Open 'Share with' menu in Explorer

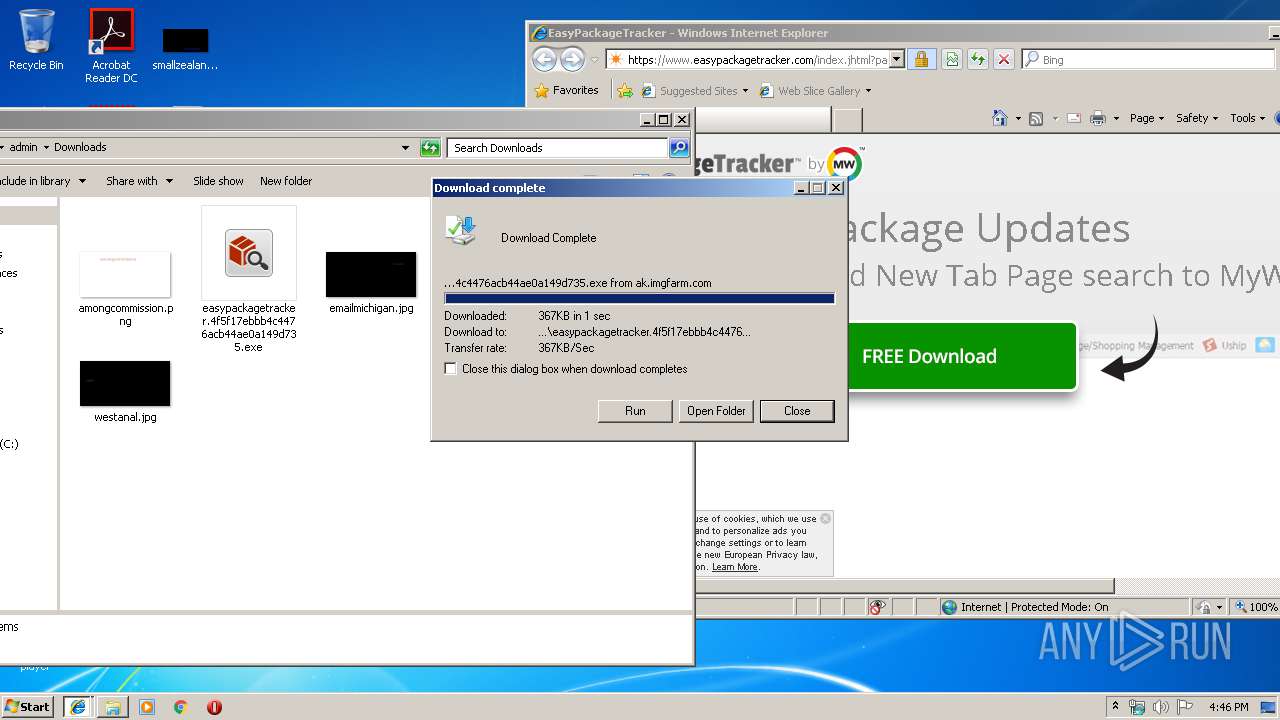(140, 181)
